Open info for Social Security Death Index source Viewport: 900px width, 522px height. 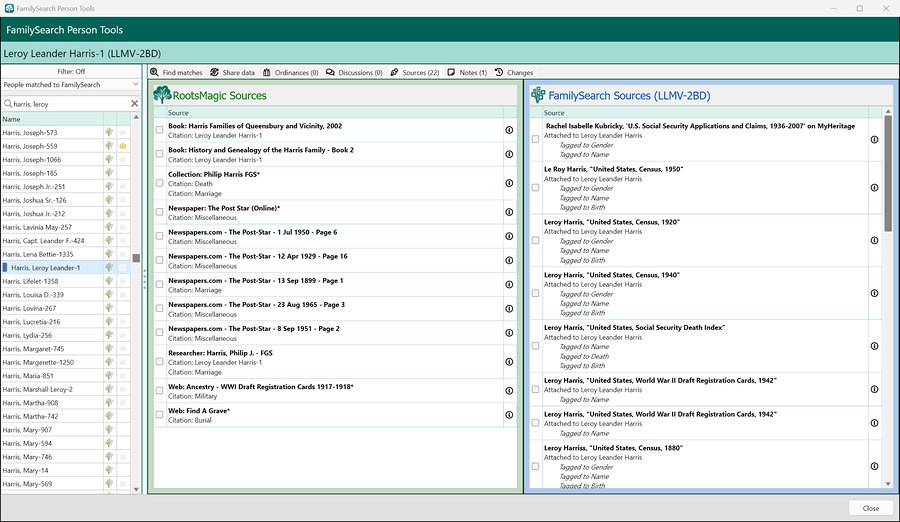[874, 346]
